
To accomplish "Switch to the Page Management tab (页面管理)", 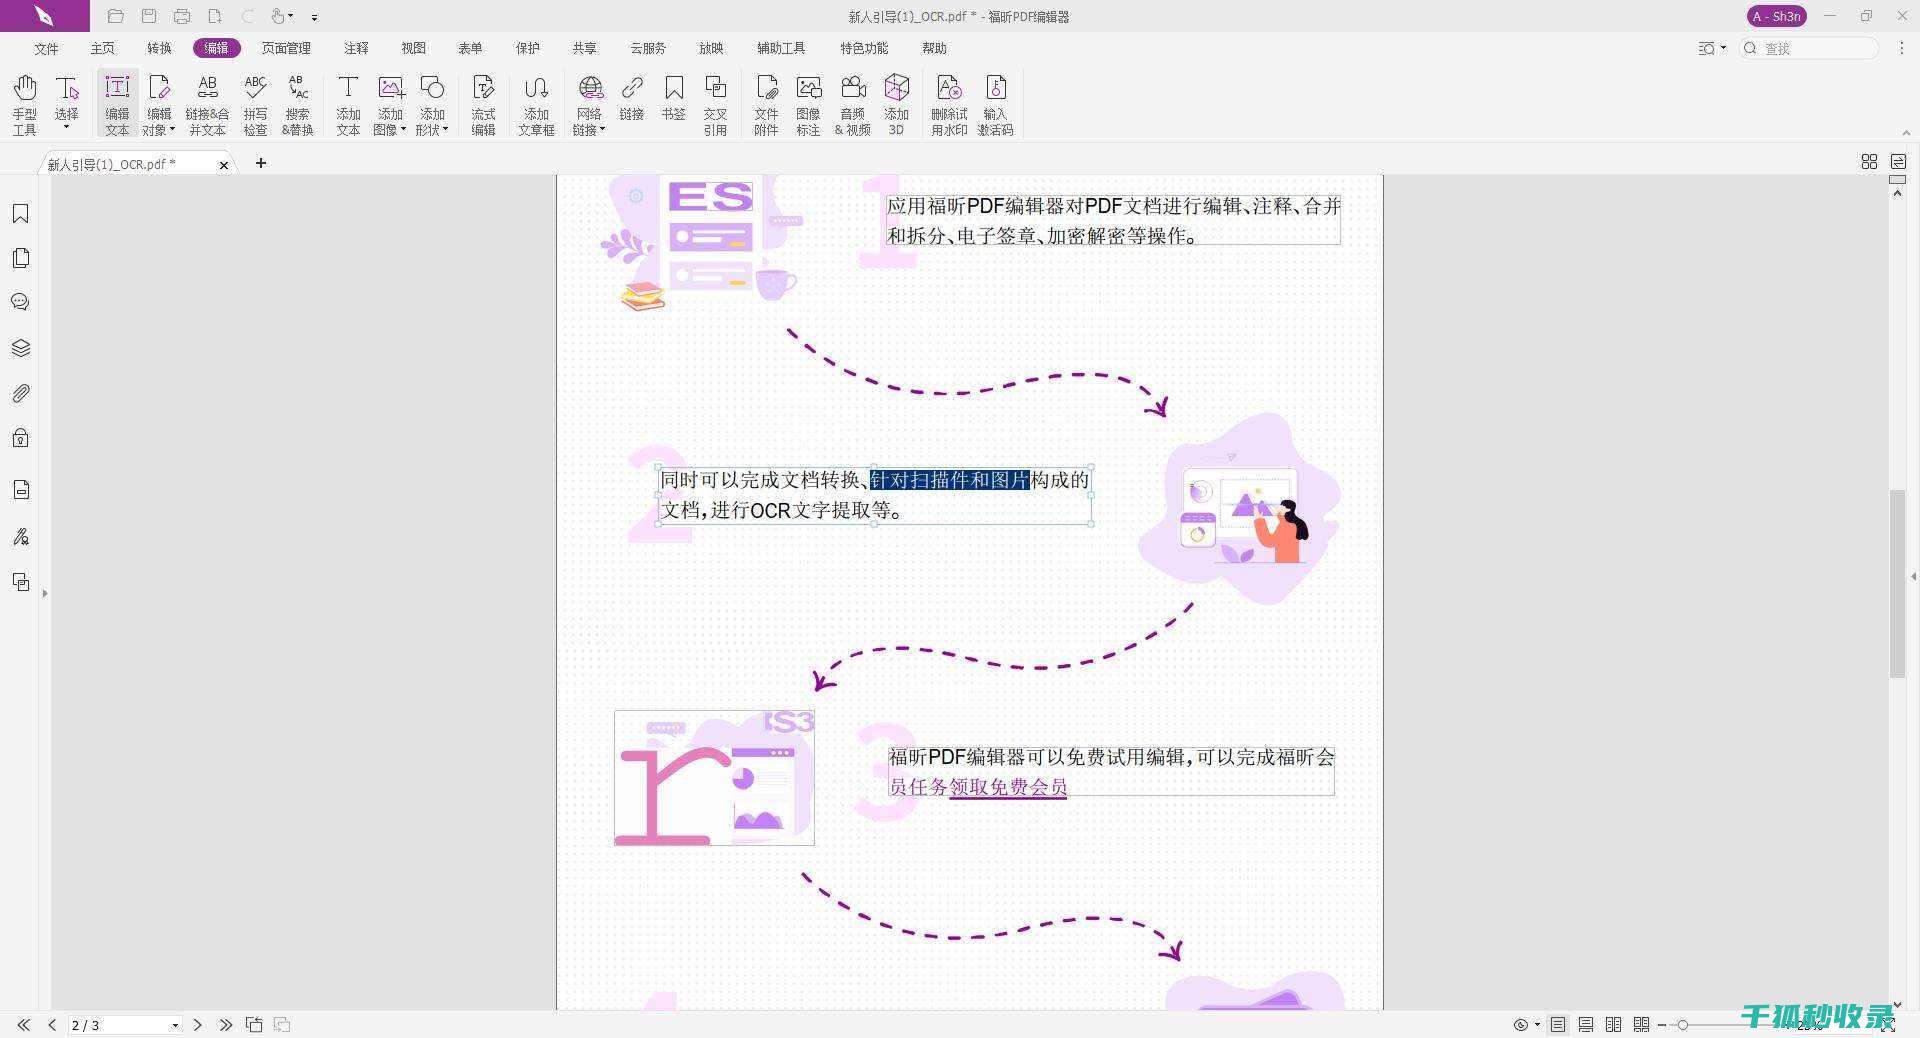I will pyautogui.click(x=286, y=48).
